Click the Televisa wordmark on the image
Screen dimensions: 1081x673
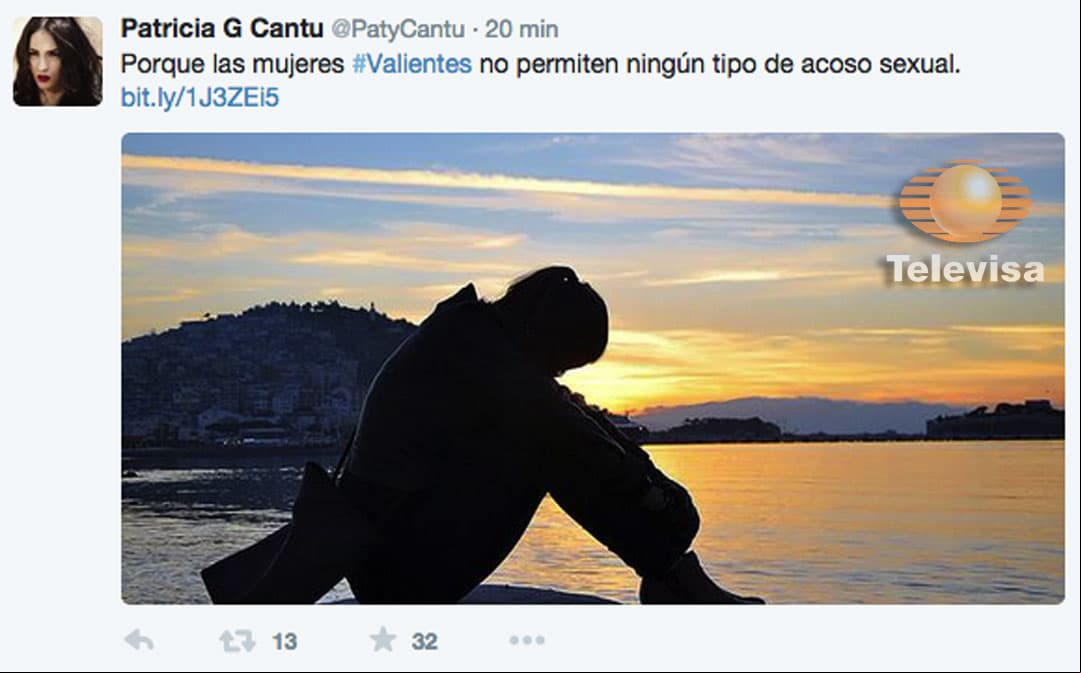pyautogui.click(x=964, y=269)
